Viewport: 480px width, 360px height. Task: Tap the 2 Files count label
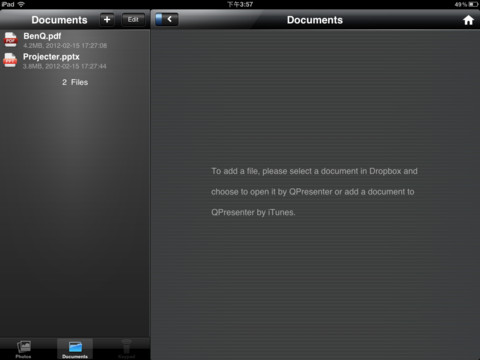[x=75, y=82]
